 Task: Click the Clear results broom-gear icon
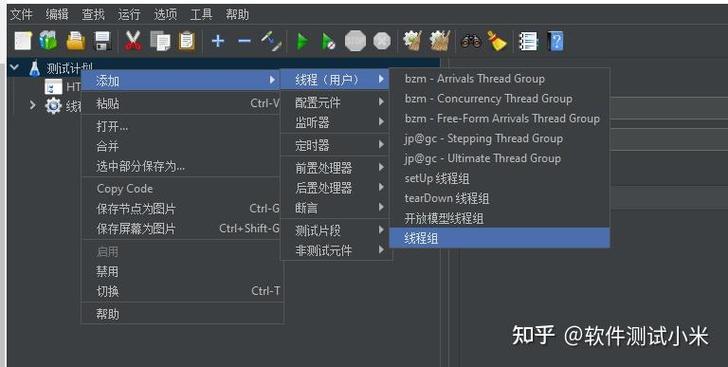[412, 41]
